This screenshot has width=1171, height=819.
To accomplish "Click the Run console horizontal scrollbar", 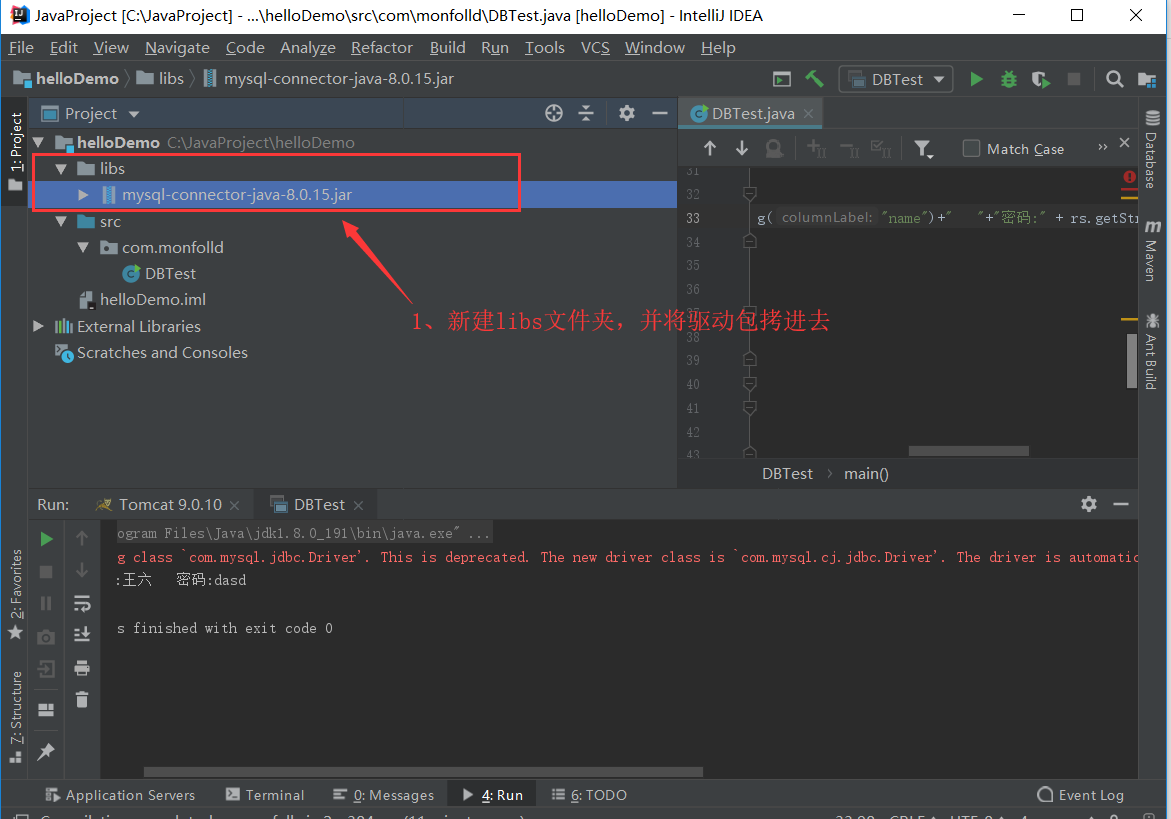I will pyautogui.click(x=423, y=772).
